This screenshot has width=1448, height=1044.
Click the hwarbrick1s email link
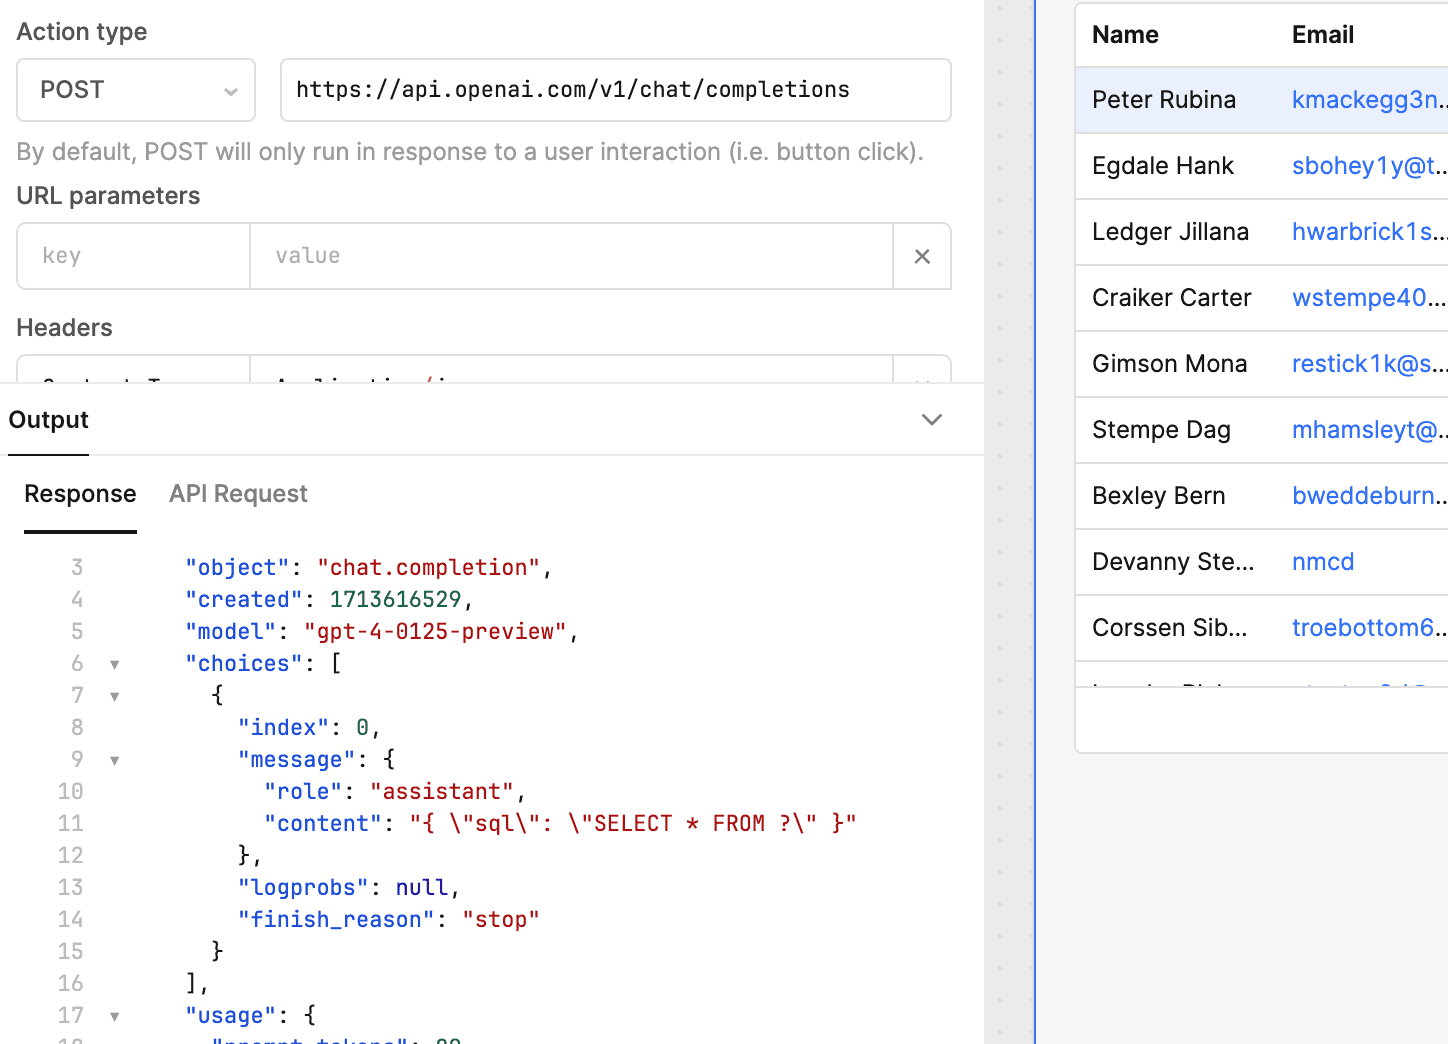click(x=1366, y=232)
